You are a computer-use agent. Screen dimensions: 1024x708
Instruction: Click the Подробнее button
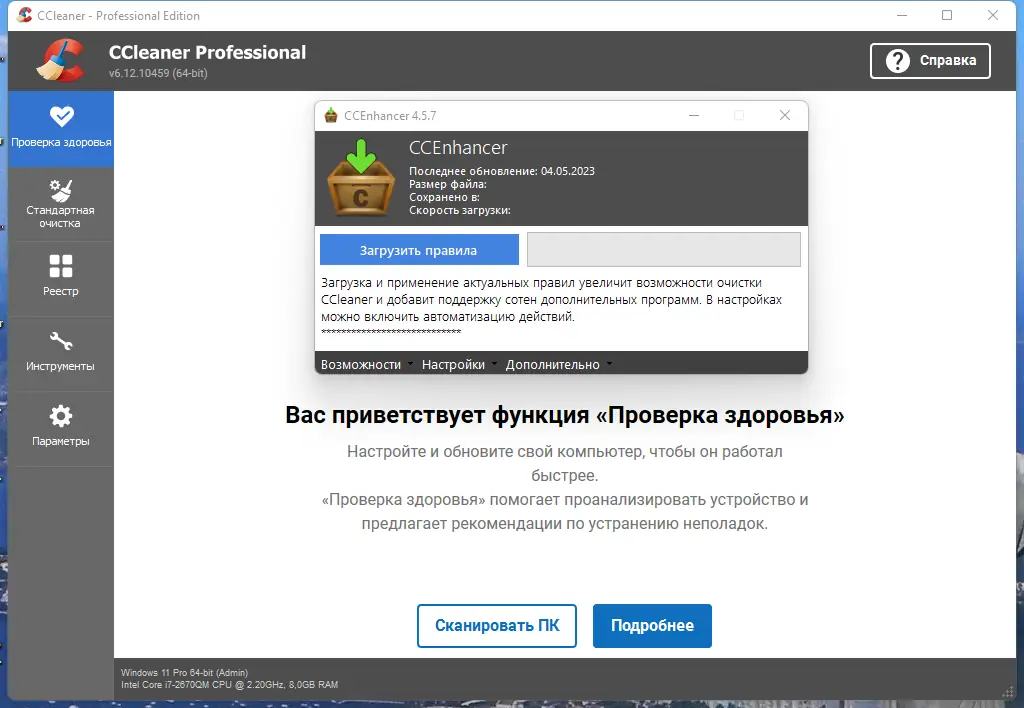coord(652,625)
